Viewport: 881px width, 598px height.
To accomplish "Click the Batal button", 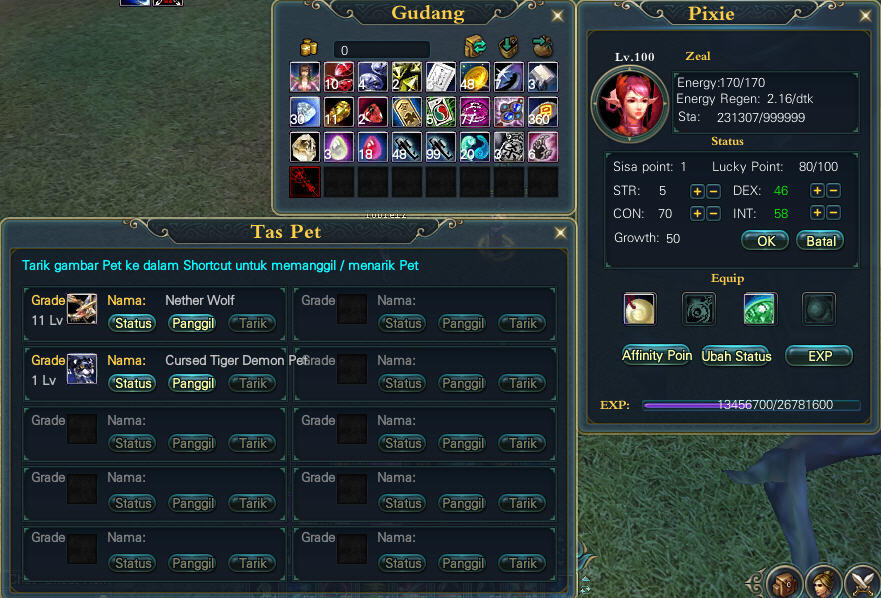I will 820,241.
